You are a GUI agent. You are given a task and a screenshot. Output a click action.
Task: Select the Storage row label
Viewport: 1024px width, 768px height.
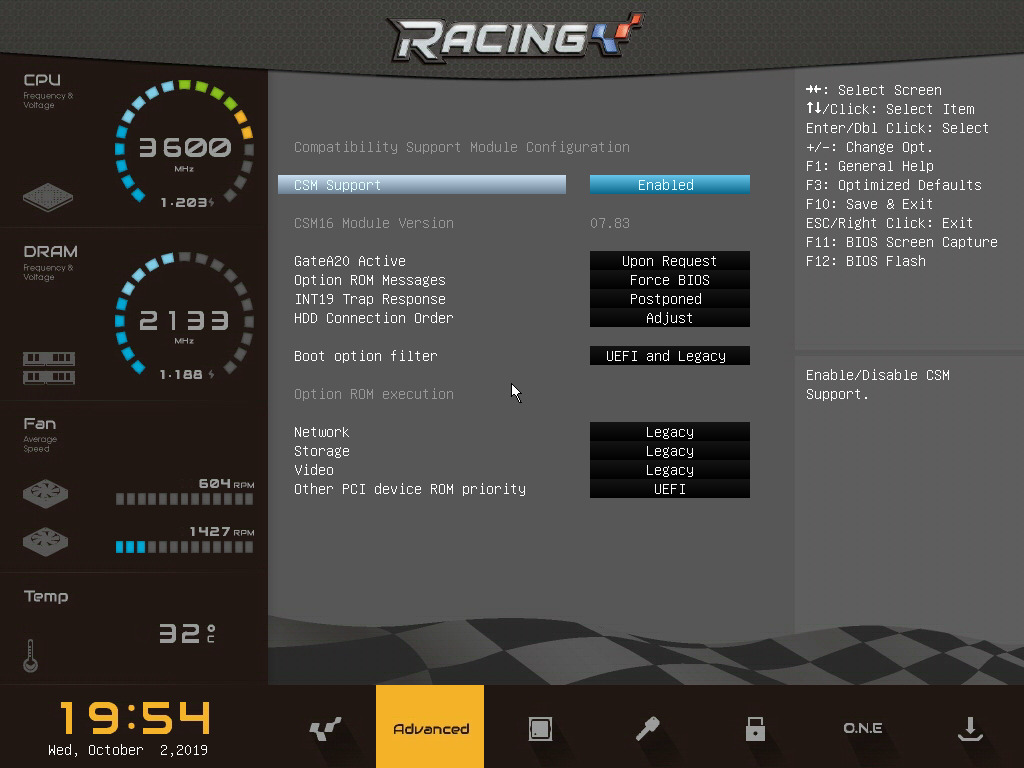[321, 451]
